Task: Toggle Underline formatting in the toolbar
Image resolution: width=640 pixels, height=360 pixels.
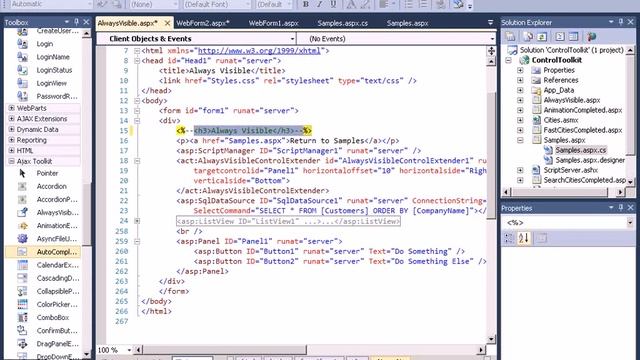Action: [333, 4]
